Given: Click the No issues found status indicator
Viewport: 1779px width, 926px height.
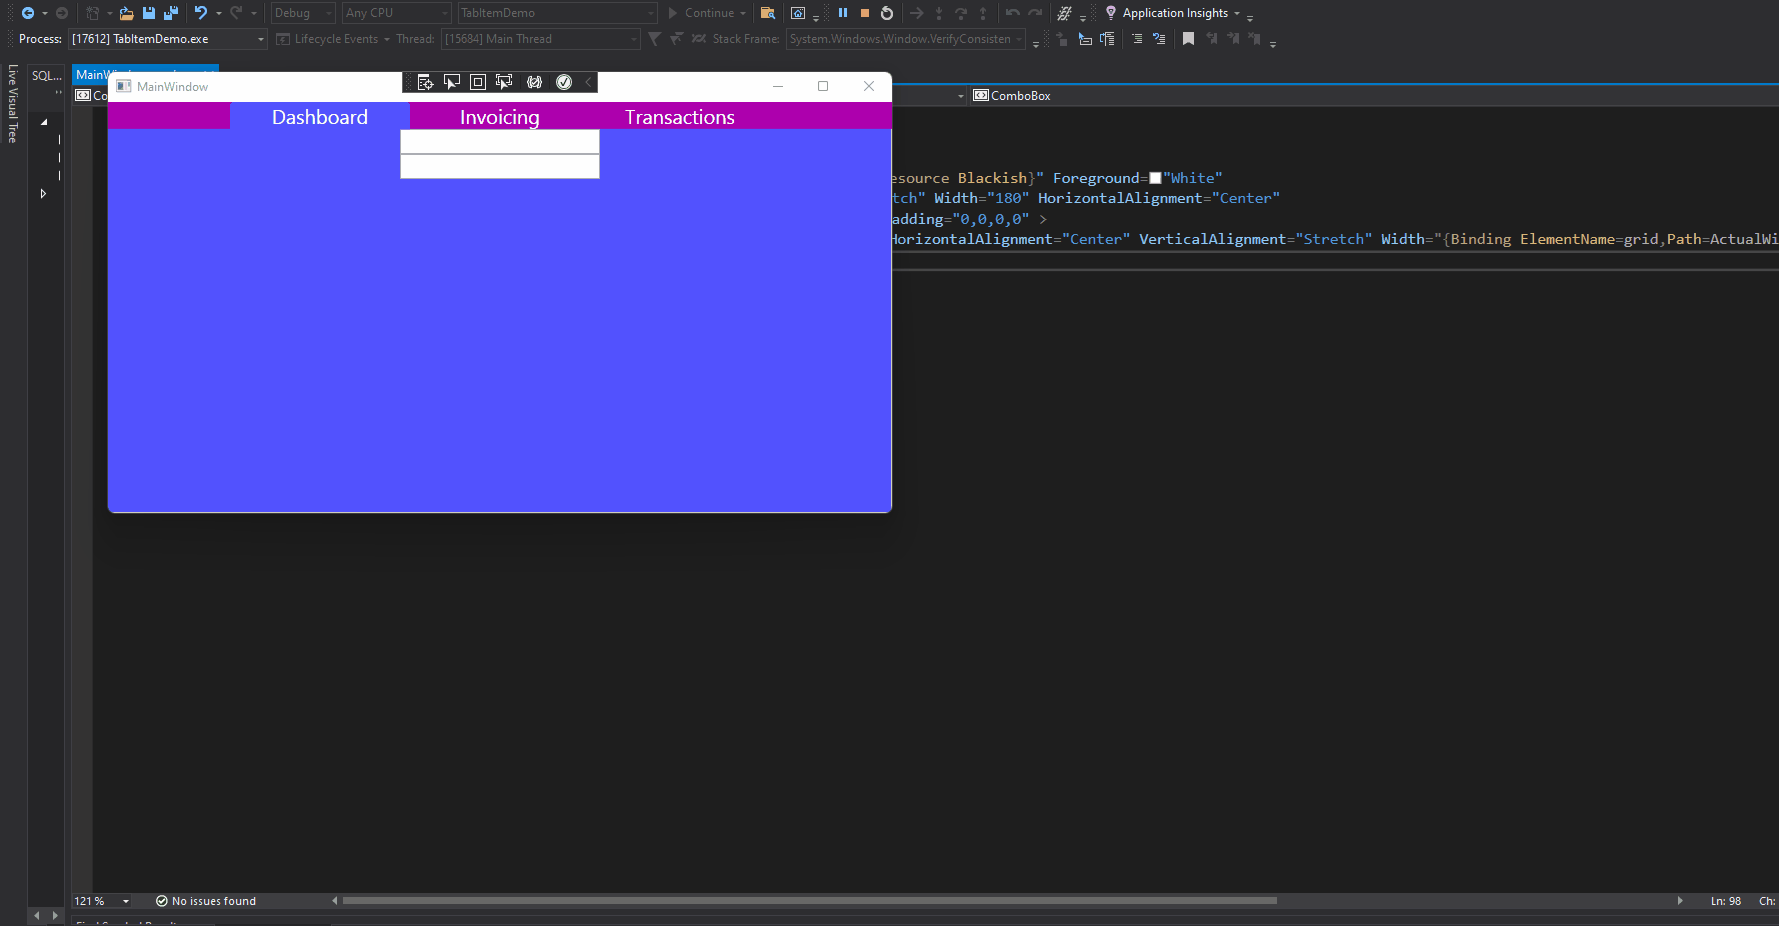Looking at the screenshot, I should (206, 901).
